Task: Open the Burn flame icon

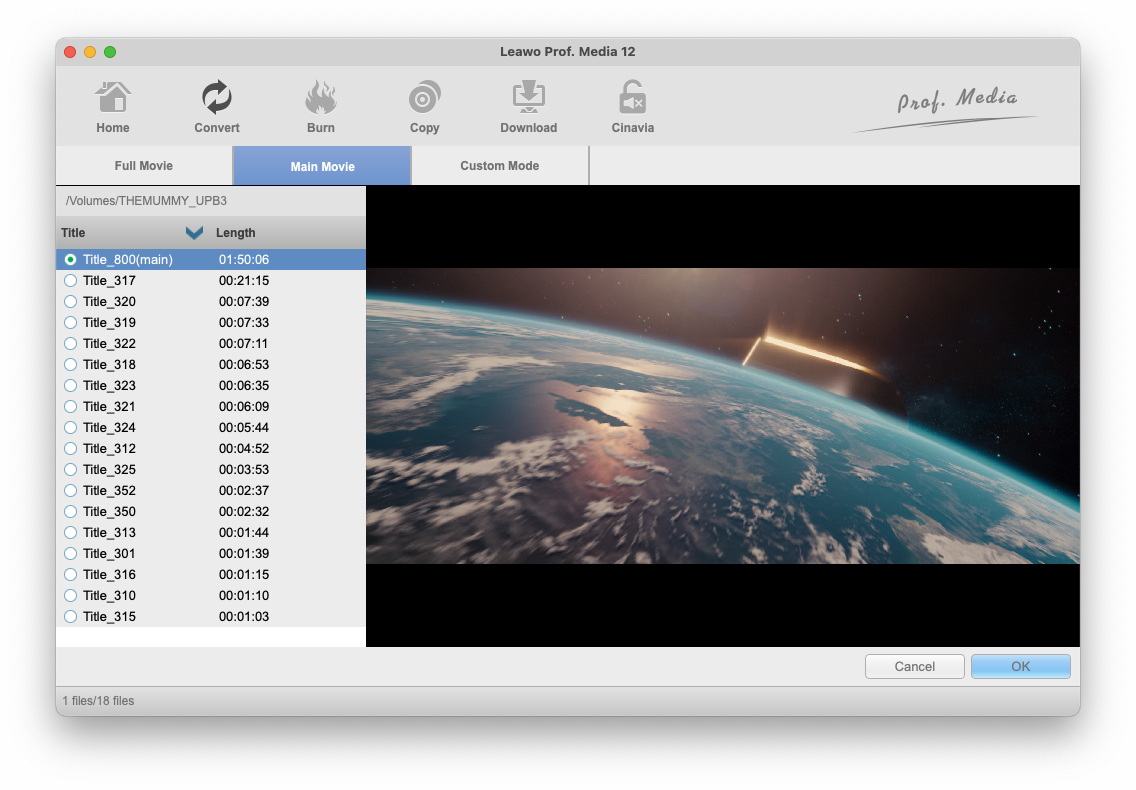Action: click(x=321, y=99)
